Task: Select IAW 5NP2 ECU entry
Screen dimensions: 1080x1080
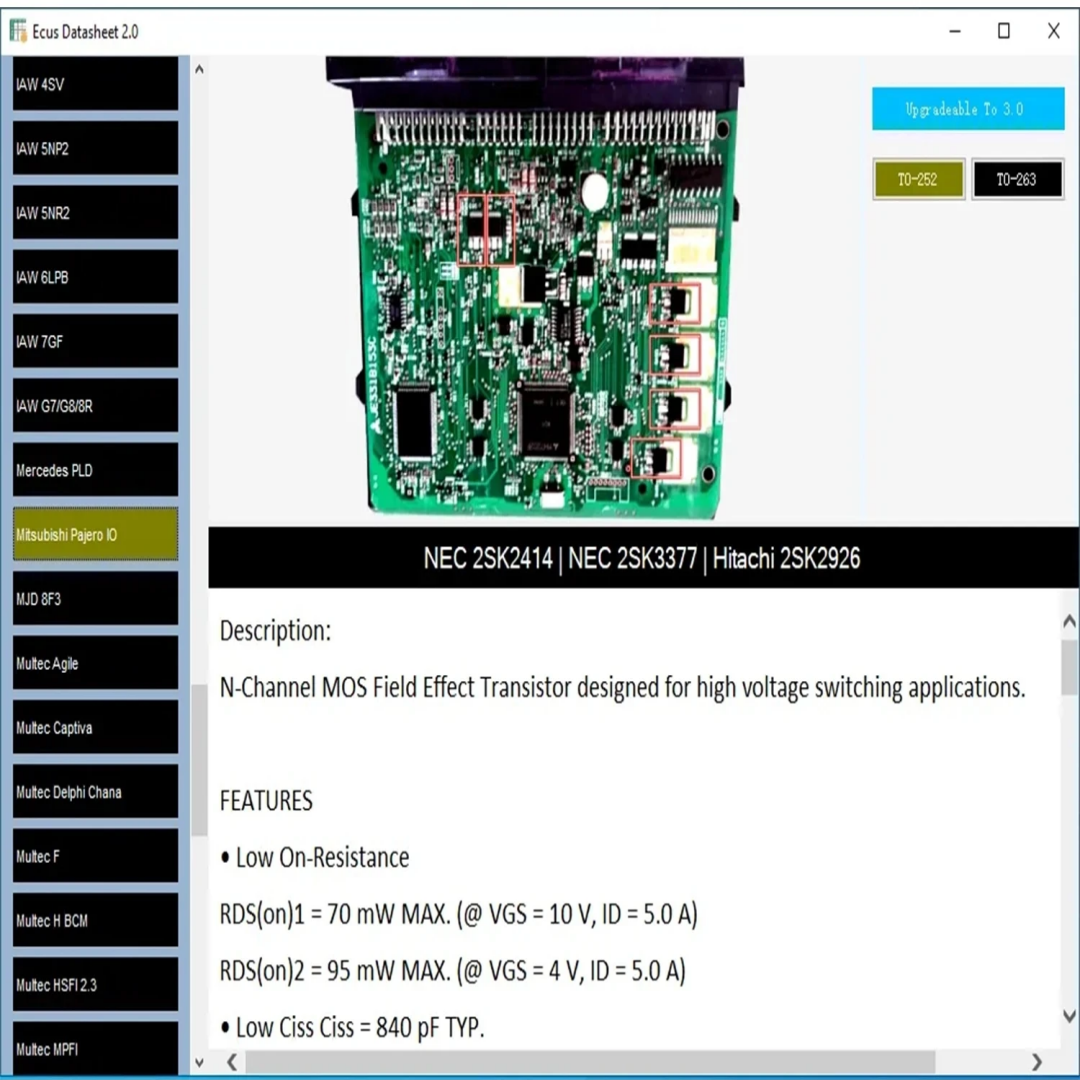Action: 95,148
